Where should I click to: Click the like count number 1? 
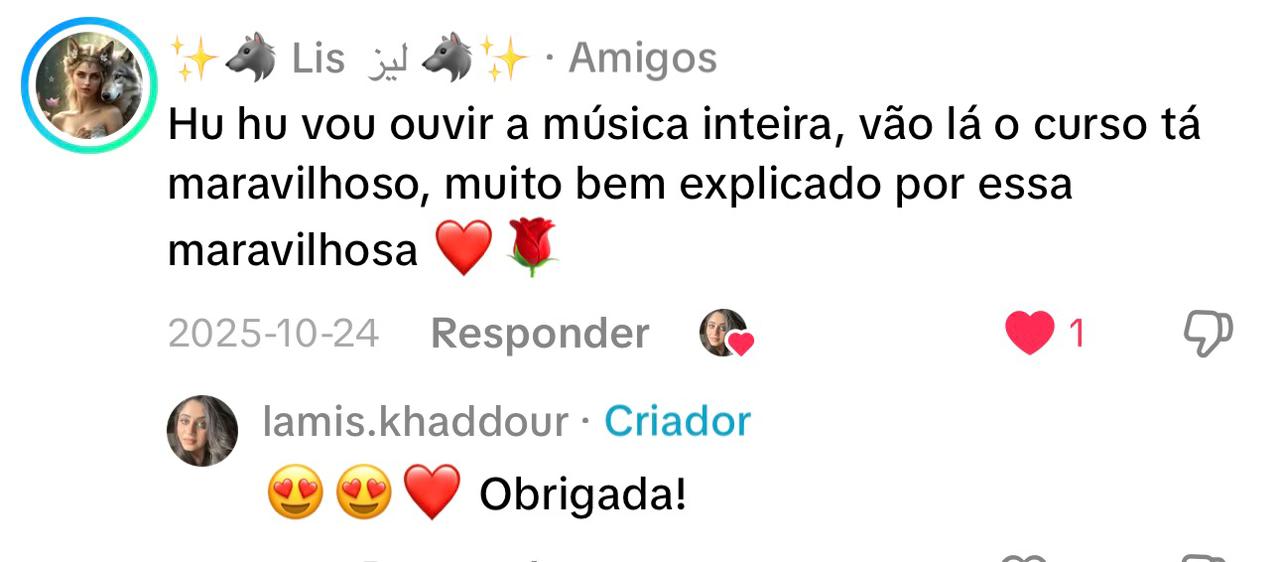pos(1077,334)
